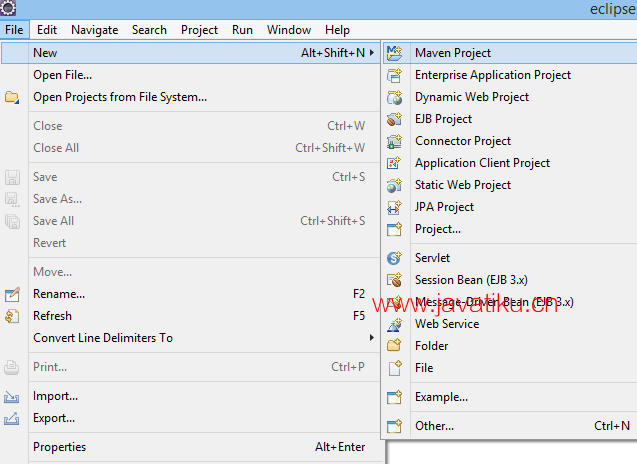
Task: Click the Servlet icon
Action: [394, 258]
